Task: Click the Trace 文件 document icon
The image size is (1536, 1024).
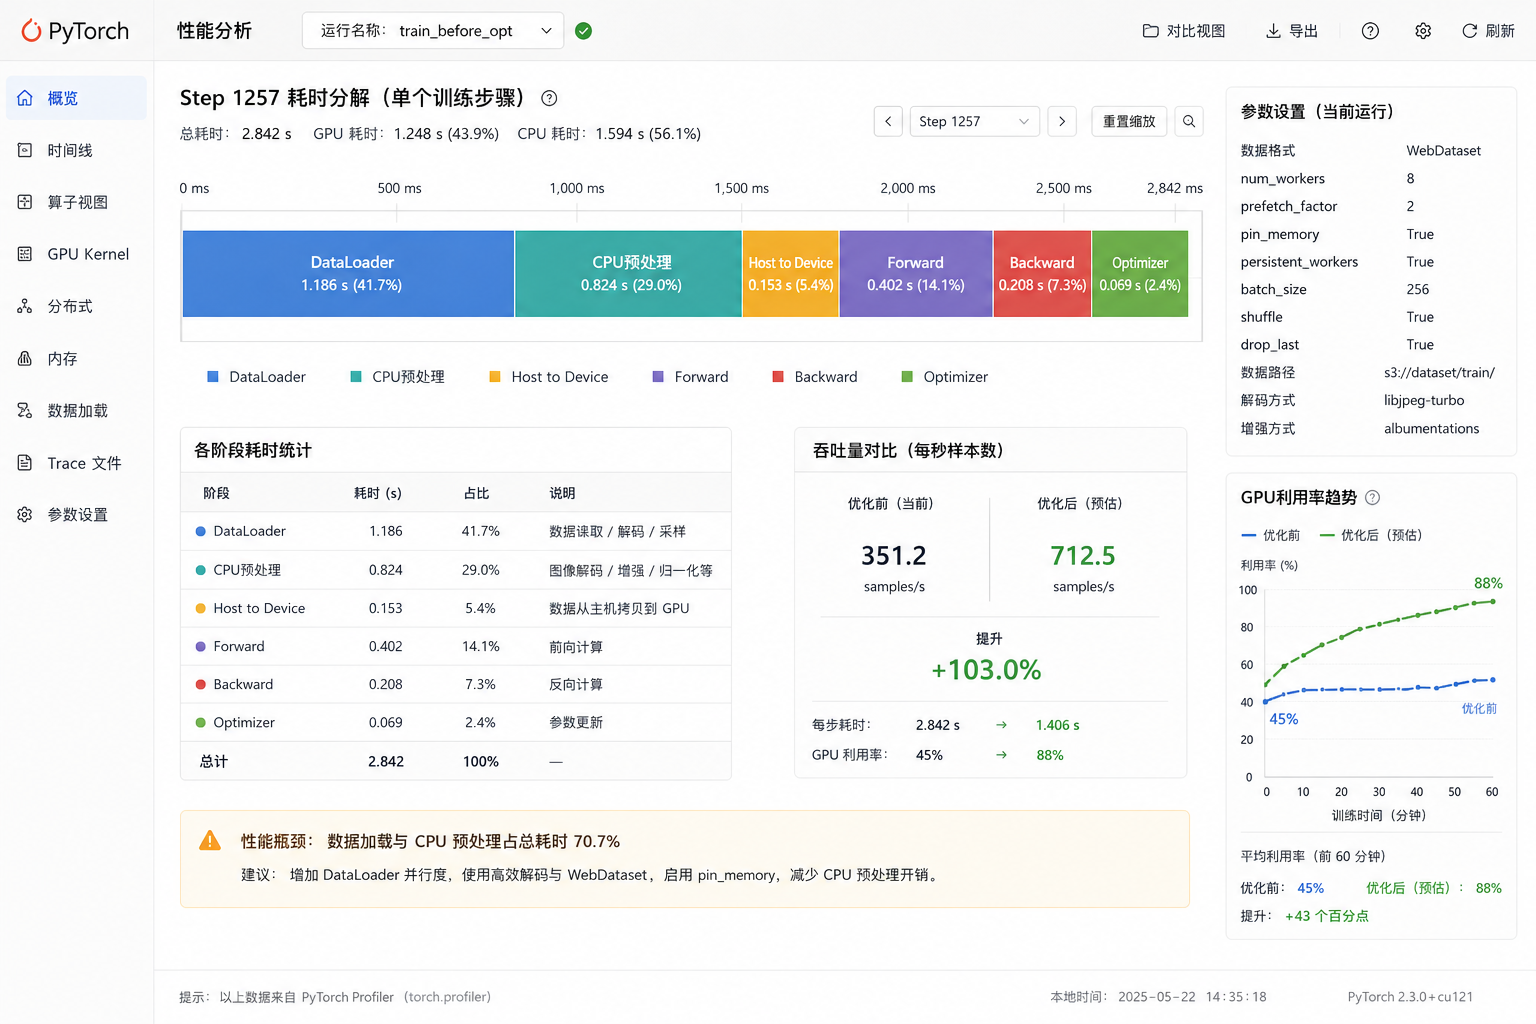Action: click(x=25, y=463)
